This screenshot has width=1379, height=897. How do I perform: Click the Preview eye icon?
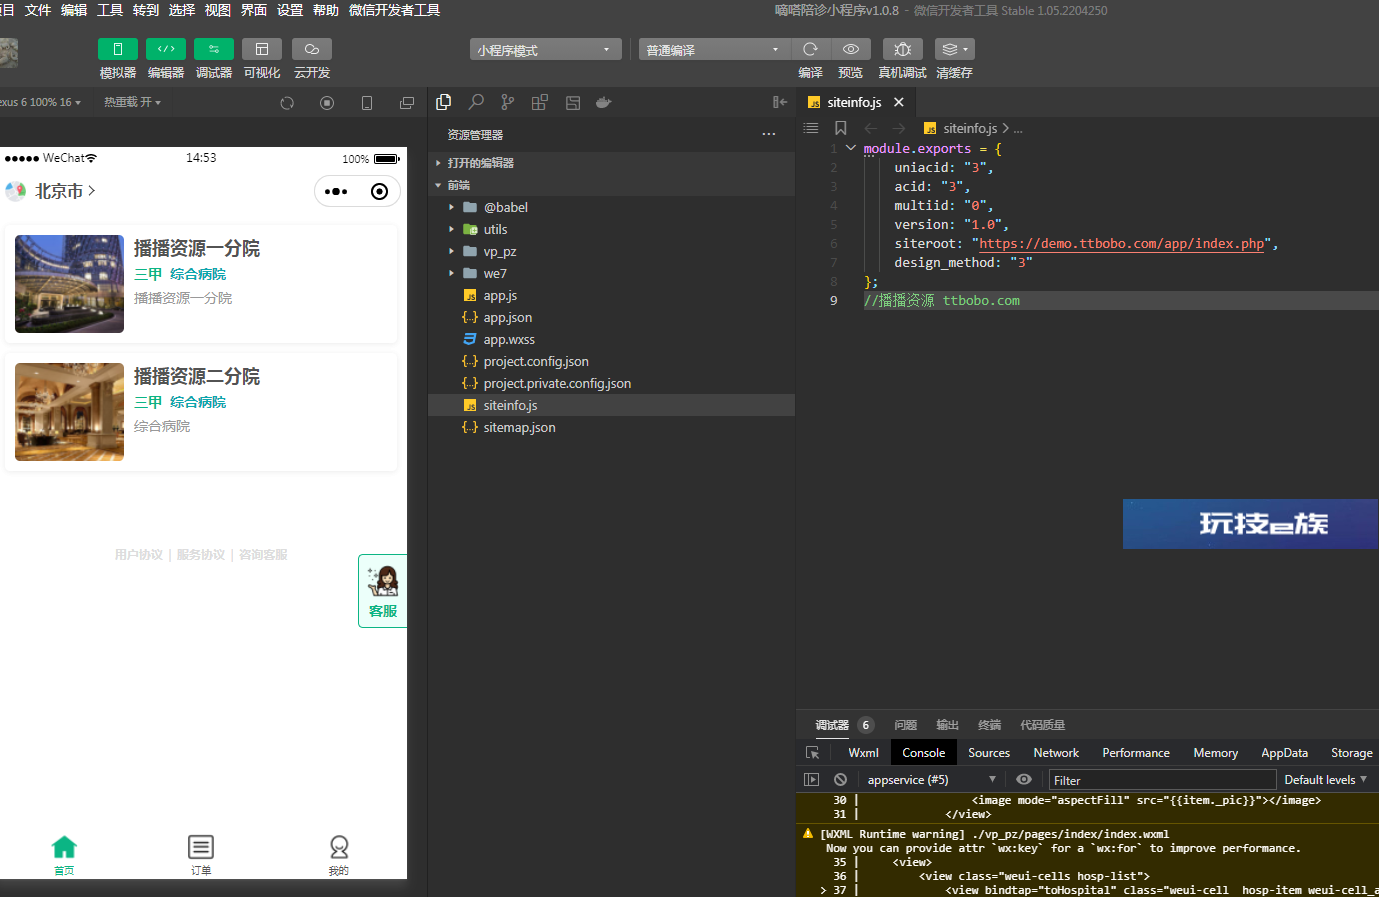tap(851, 49)
